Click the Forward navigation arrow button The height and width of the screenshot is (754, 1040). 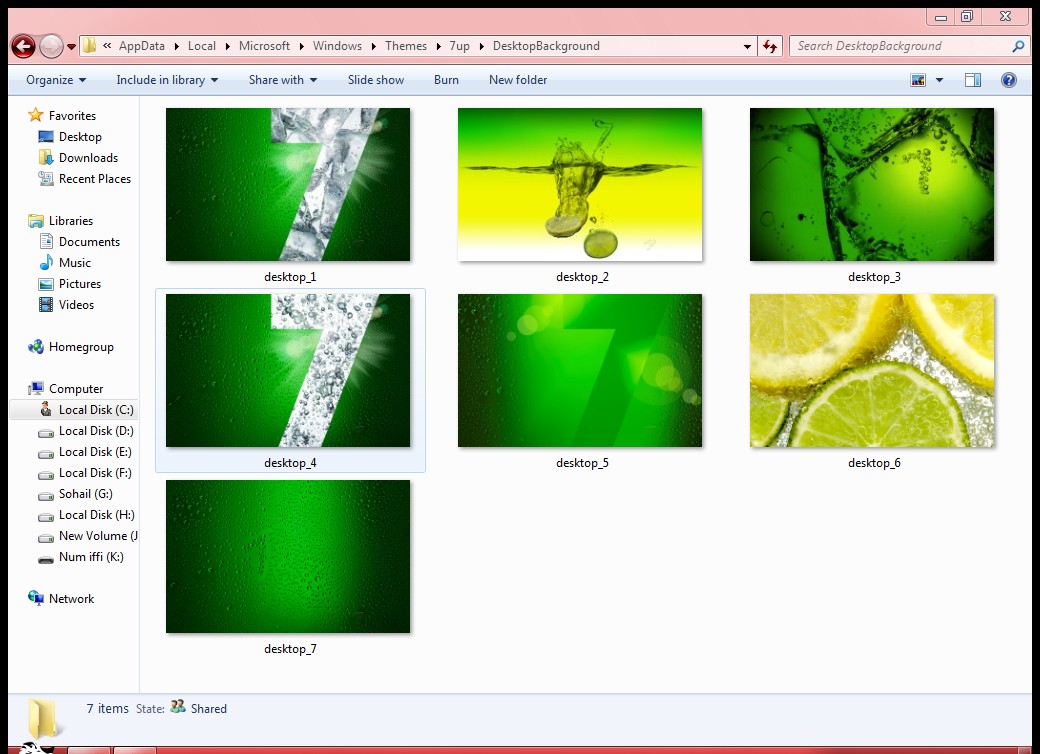tap(51, 46)
